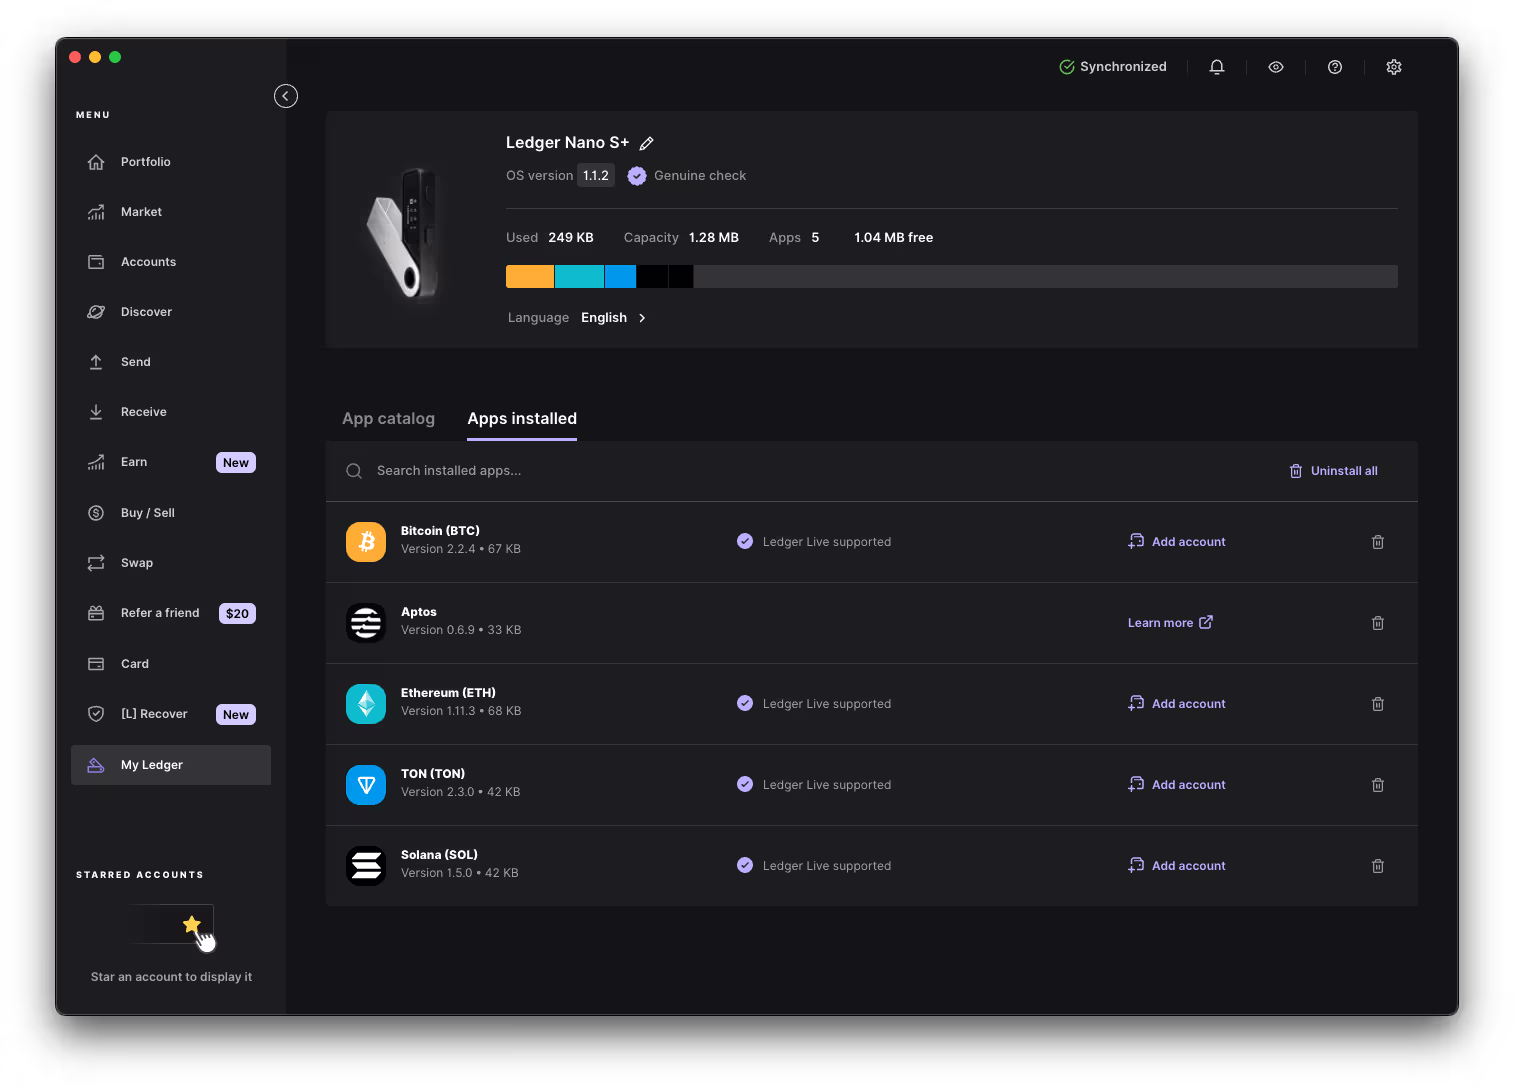Viewport: 1514px width, 1089px height.
Task: Switch to App catalog tab
Action: pos(388,419)
